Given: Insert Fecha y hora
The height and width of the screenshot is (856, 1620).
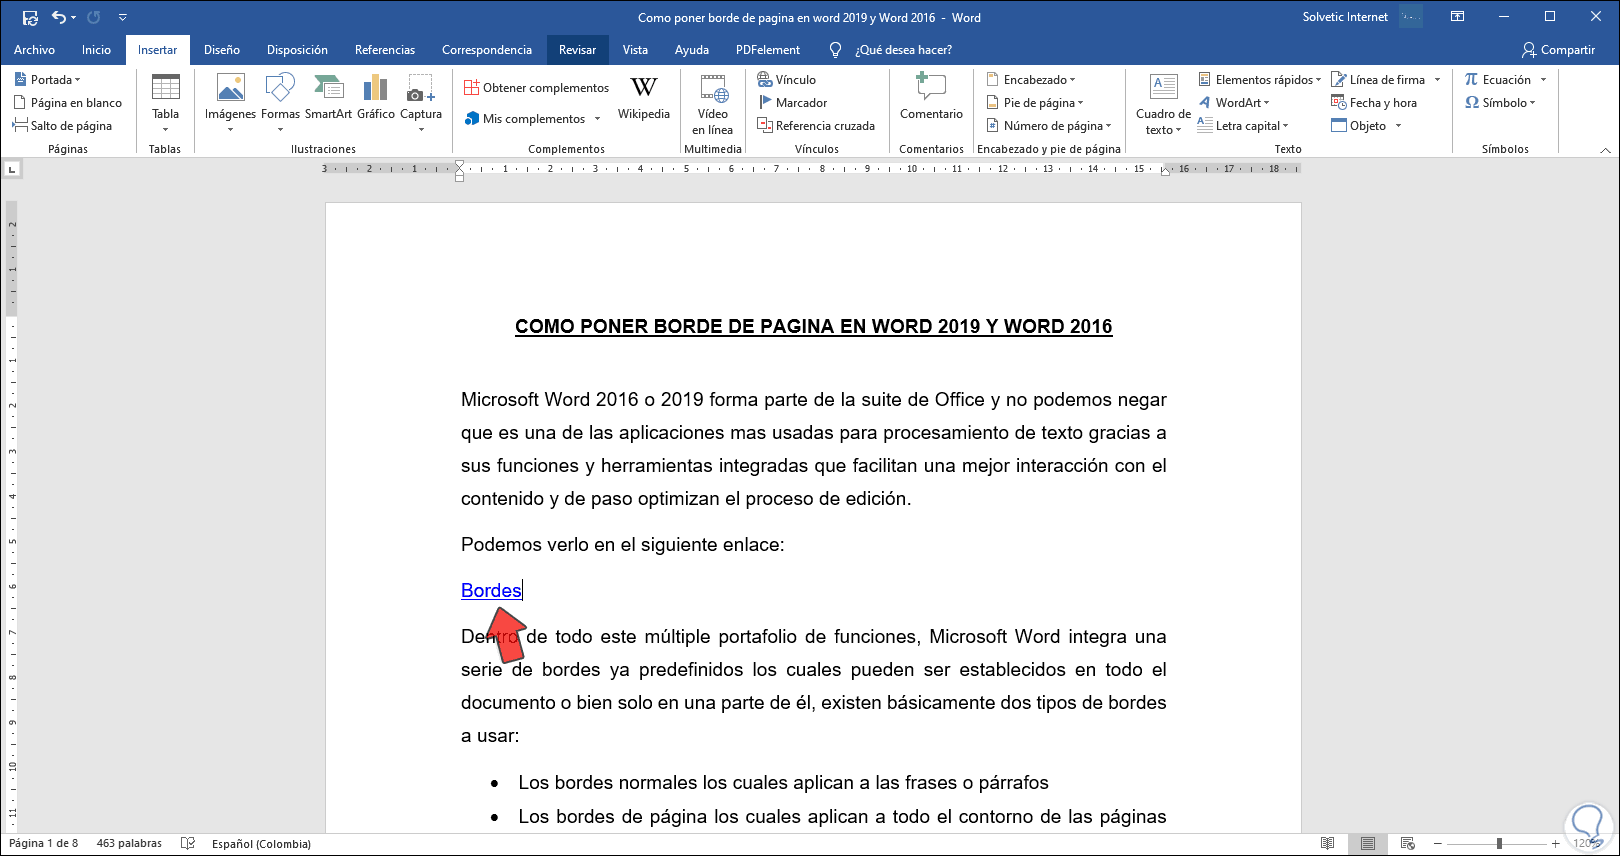Looking at the screenshot, I should 1374,103.
